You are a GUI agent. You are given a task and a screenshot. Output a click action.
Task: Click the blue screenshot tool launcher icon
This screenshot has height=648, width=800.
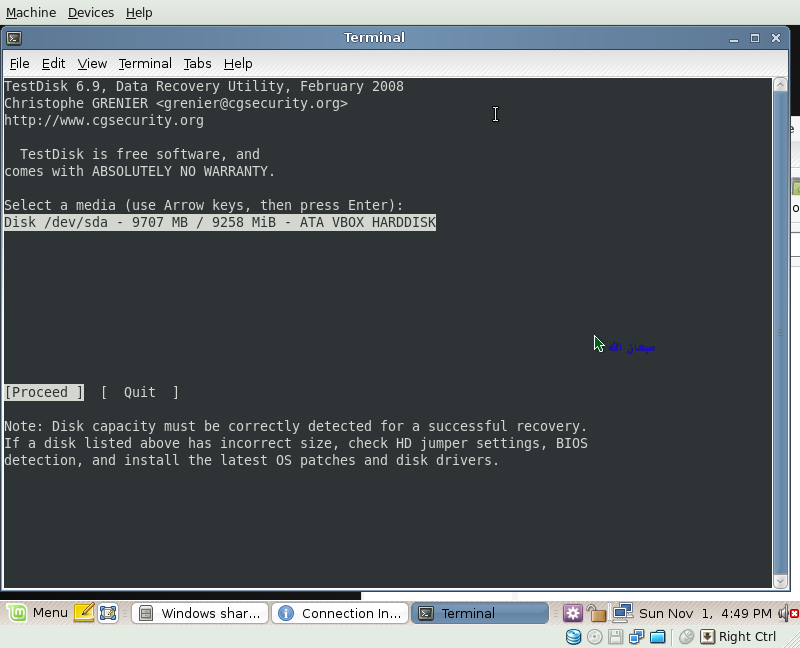108,613
